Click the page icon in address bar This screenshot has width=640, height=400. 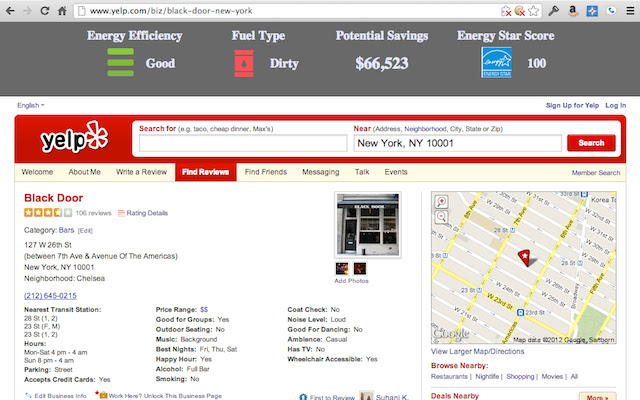click(82, 11)
